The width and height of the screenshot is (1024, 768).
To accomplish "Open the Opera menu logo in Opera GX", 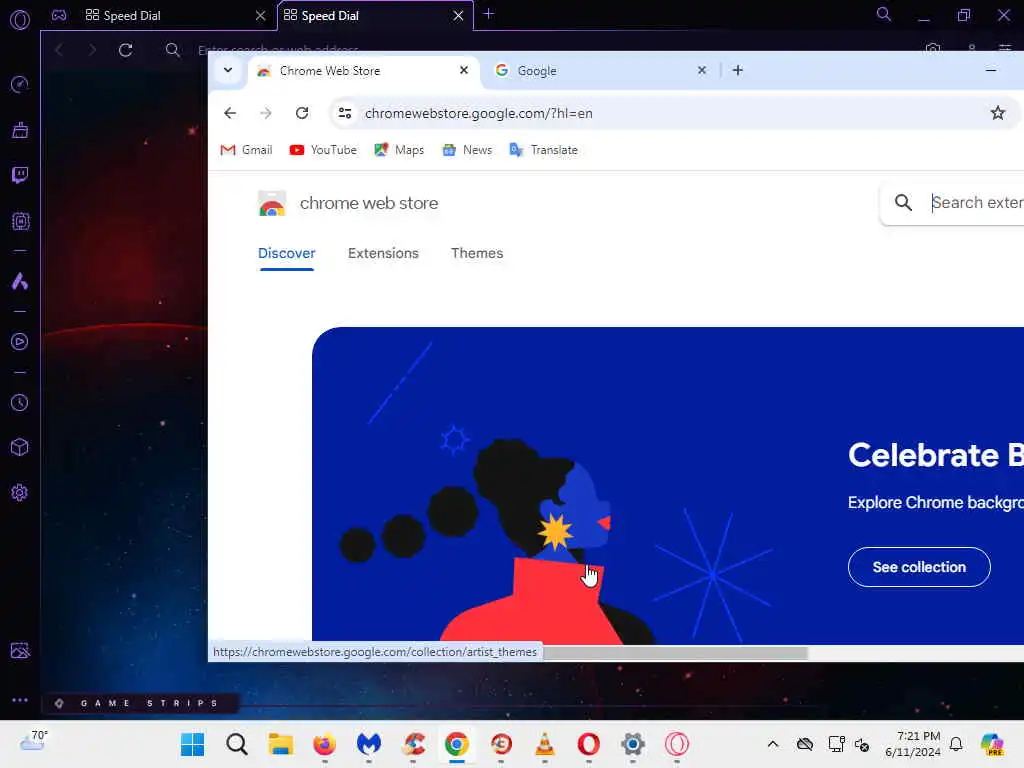I will [20, 20].
